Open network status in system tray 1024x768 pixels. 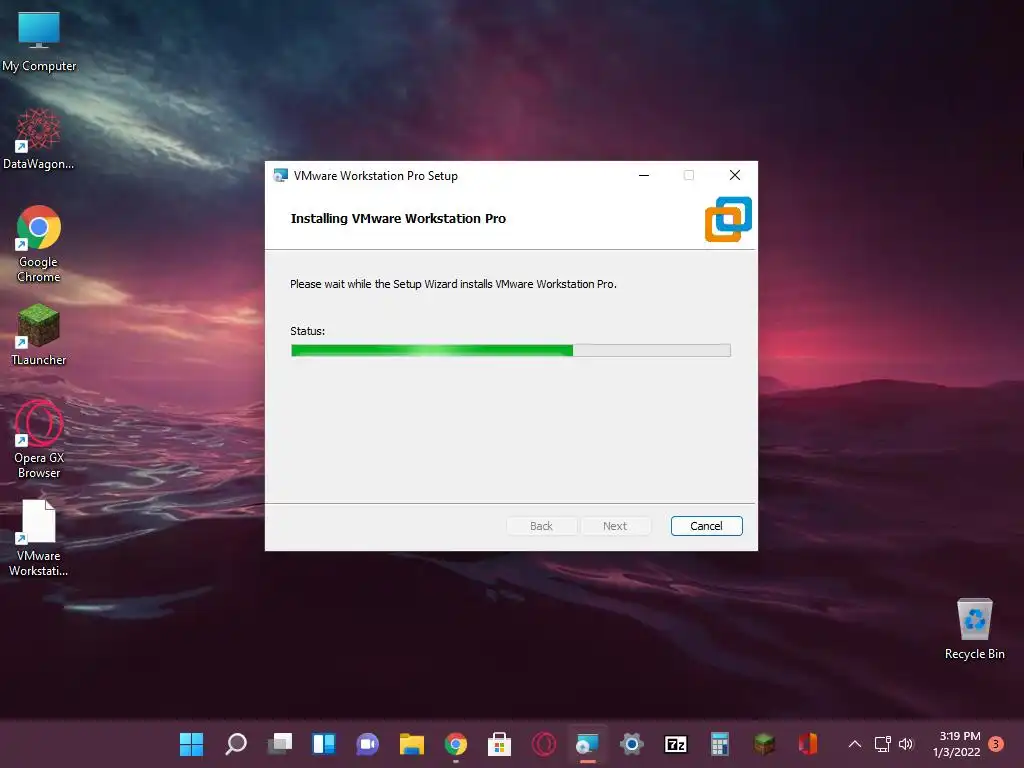pyautogui.click(x=882, y=744)
